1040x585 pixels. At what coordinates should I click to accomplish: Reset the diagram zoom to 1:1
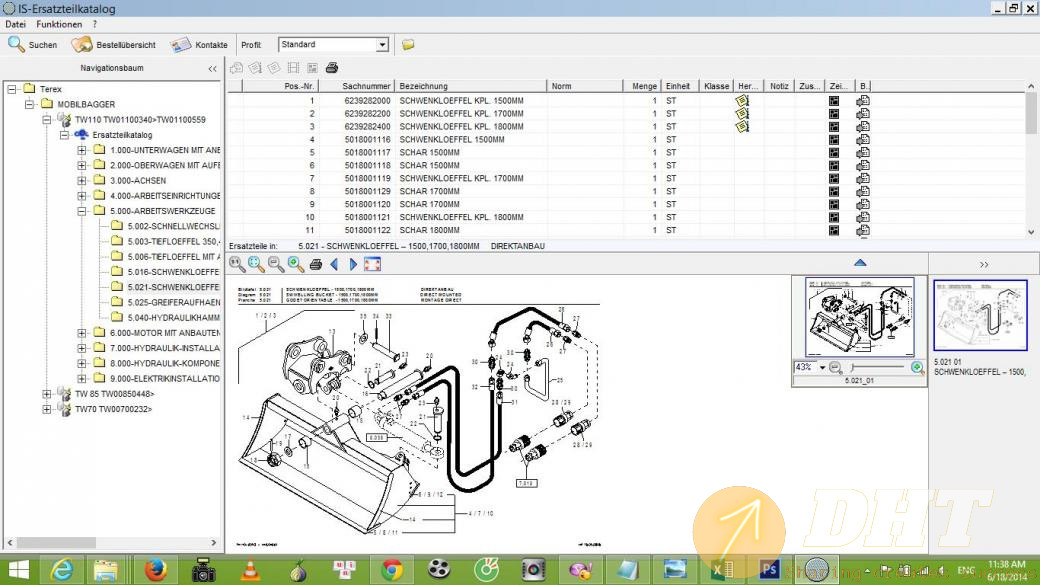click(237, 264)
